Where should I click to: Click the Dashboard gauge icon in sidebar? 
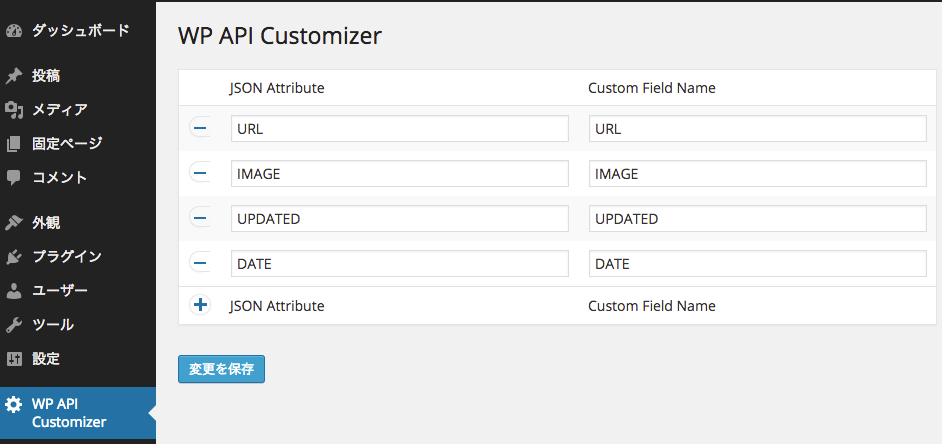click(13, 31)
